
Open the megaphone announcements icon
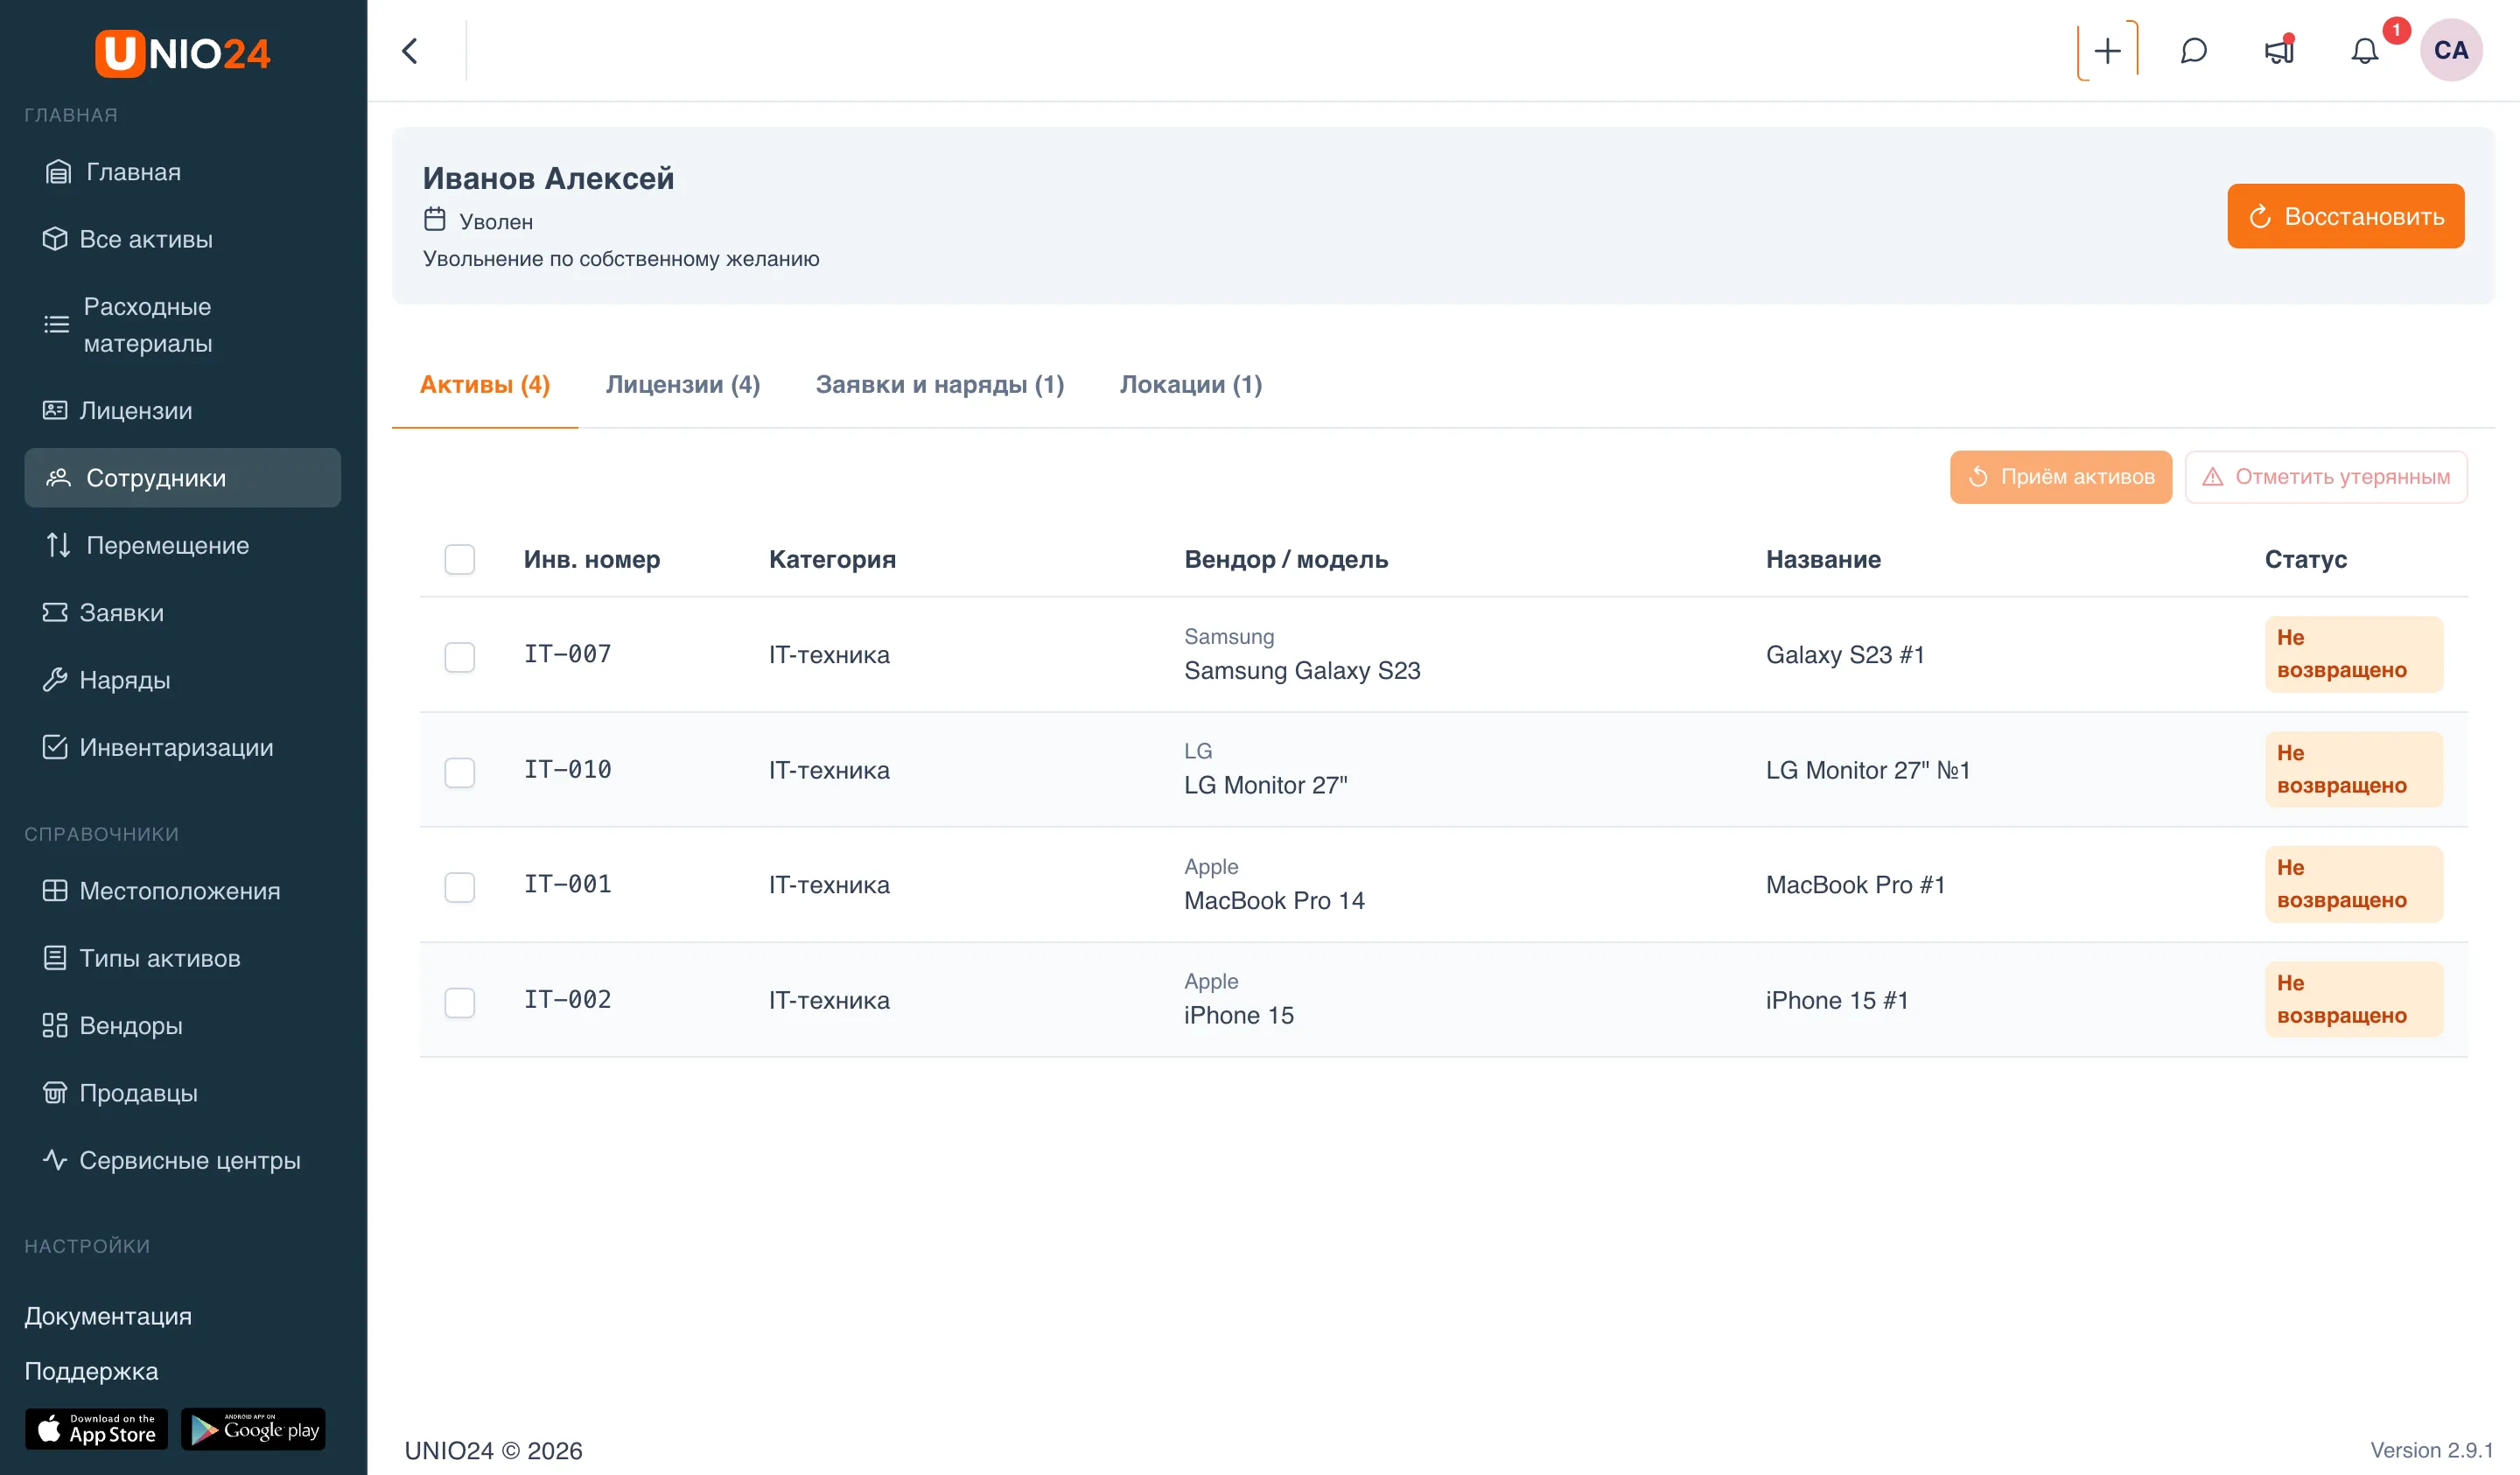click(x=2279, y=51)
